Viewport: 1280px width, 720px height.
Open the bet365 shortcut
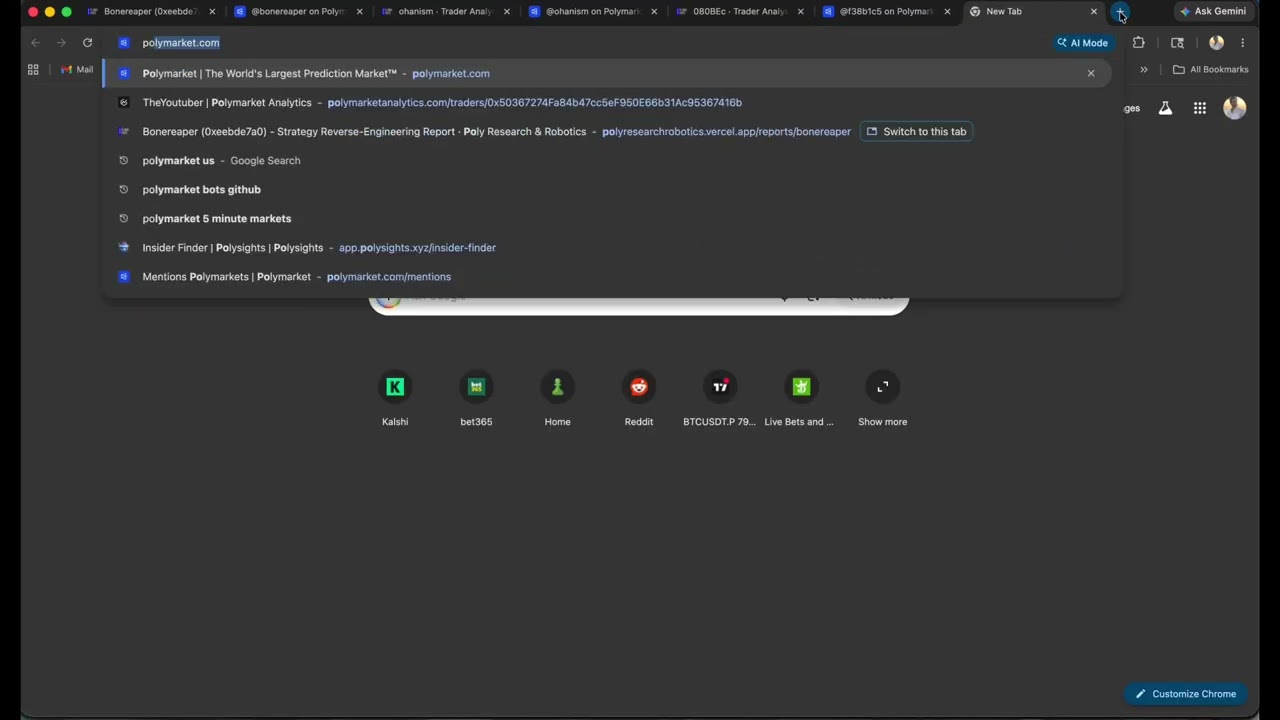point(476,399)
